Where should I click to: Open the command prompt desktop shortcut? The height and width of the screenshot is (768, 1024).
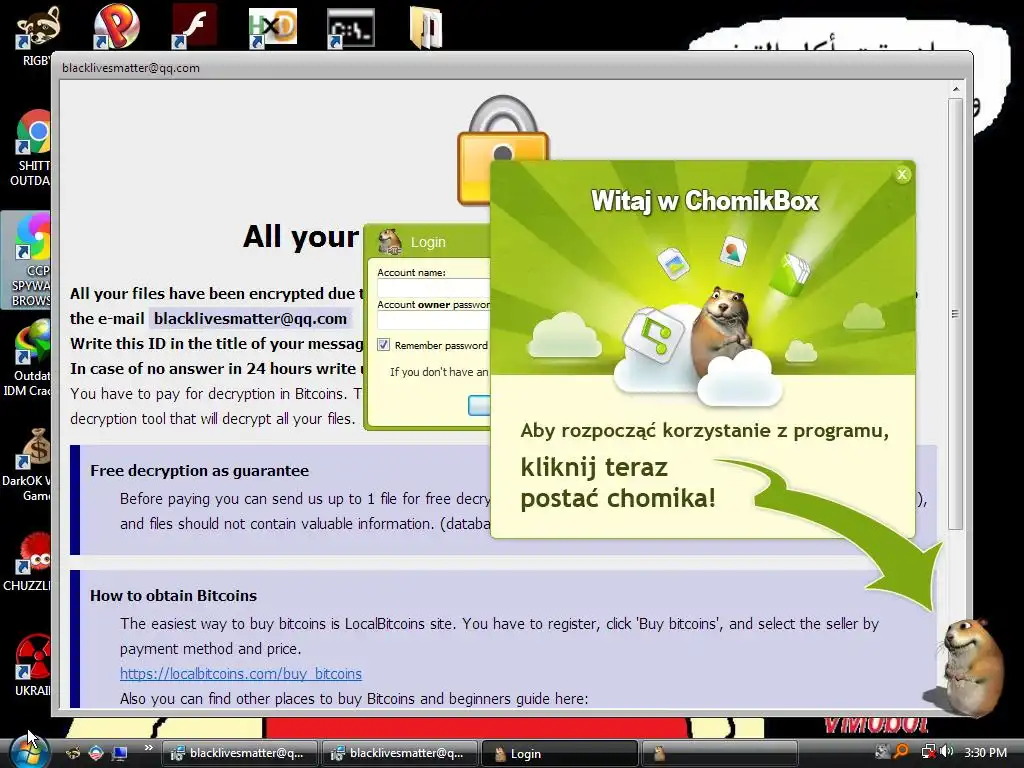tap(351, 28)
